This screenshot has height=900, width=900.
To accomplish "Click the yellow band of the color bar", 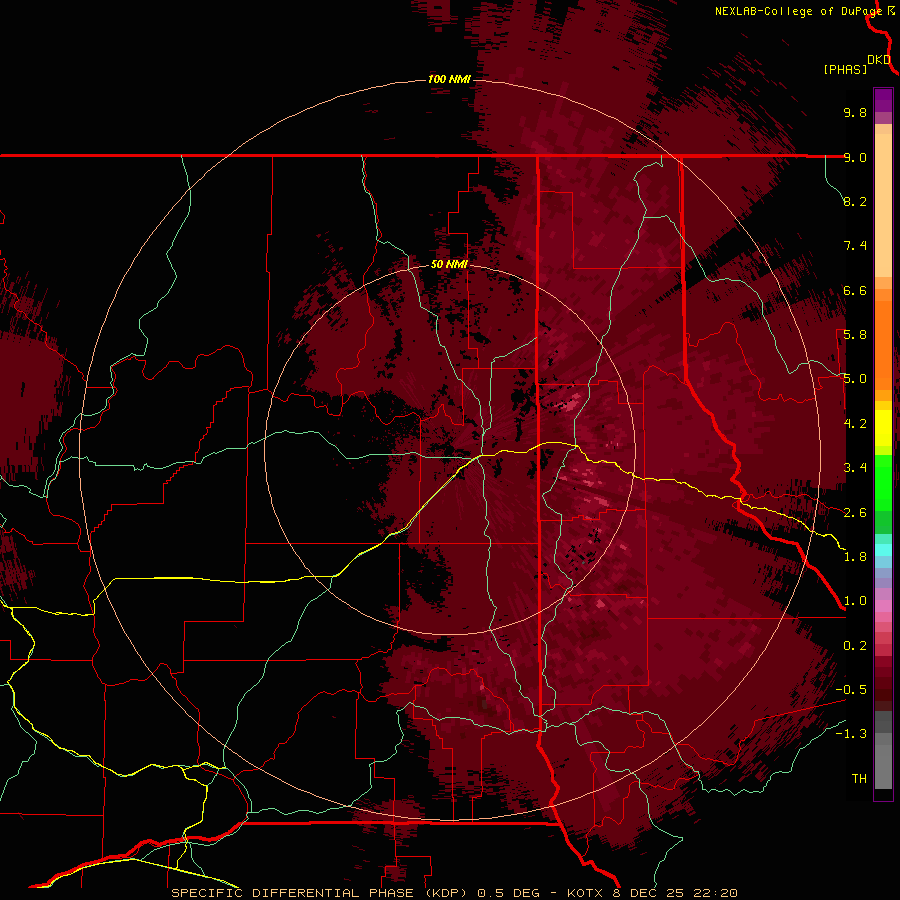I will point(883,428).
